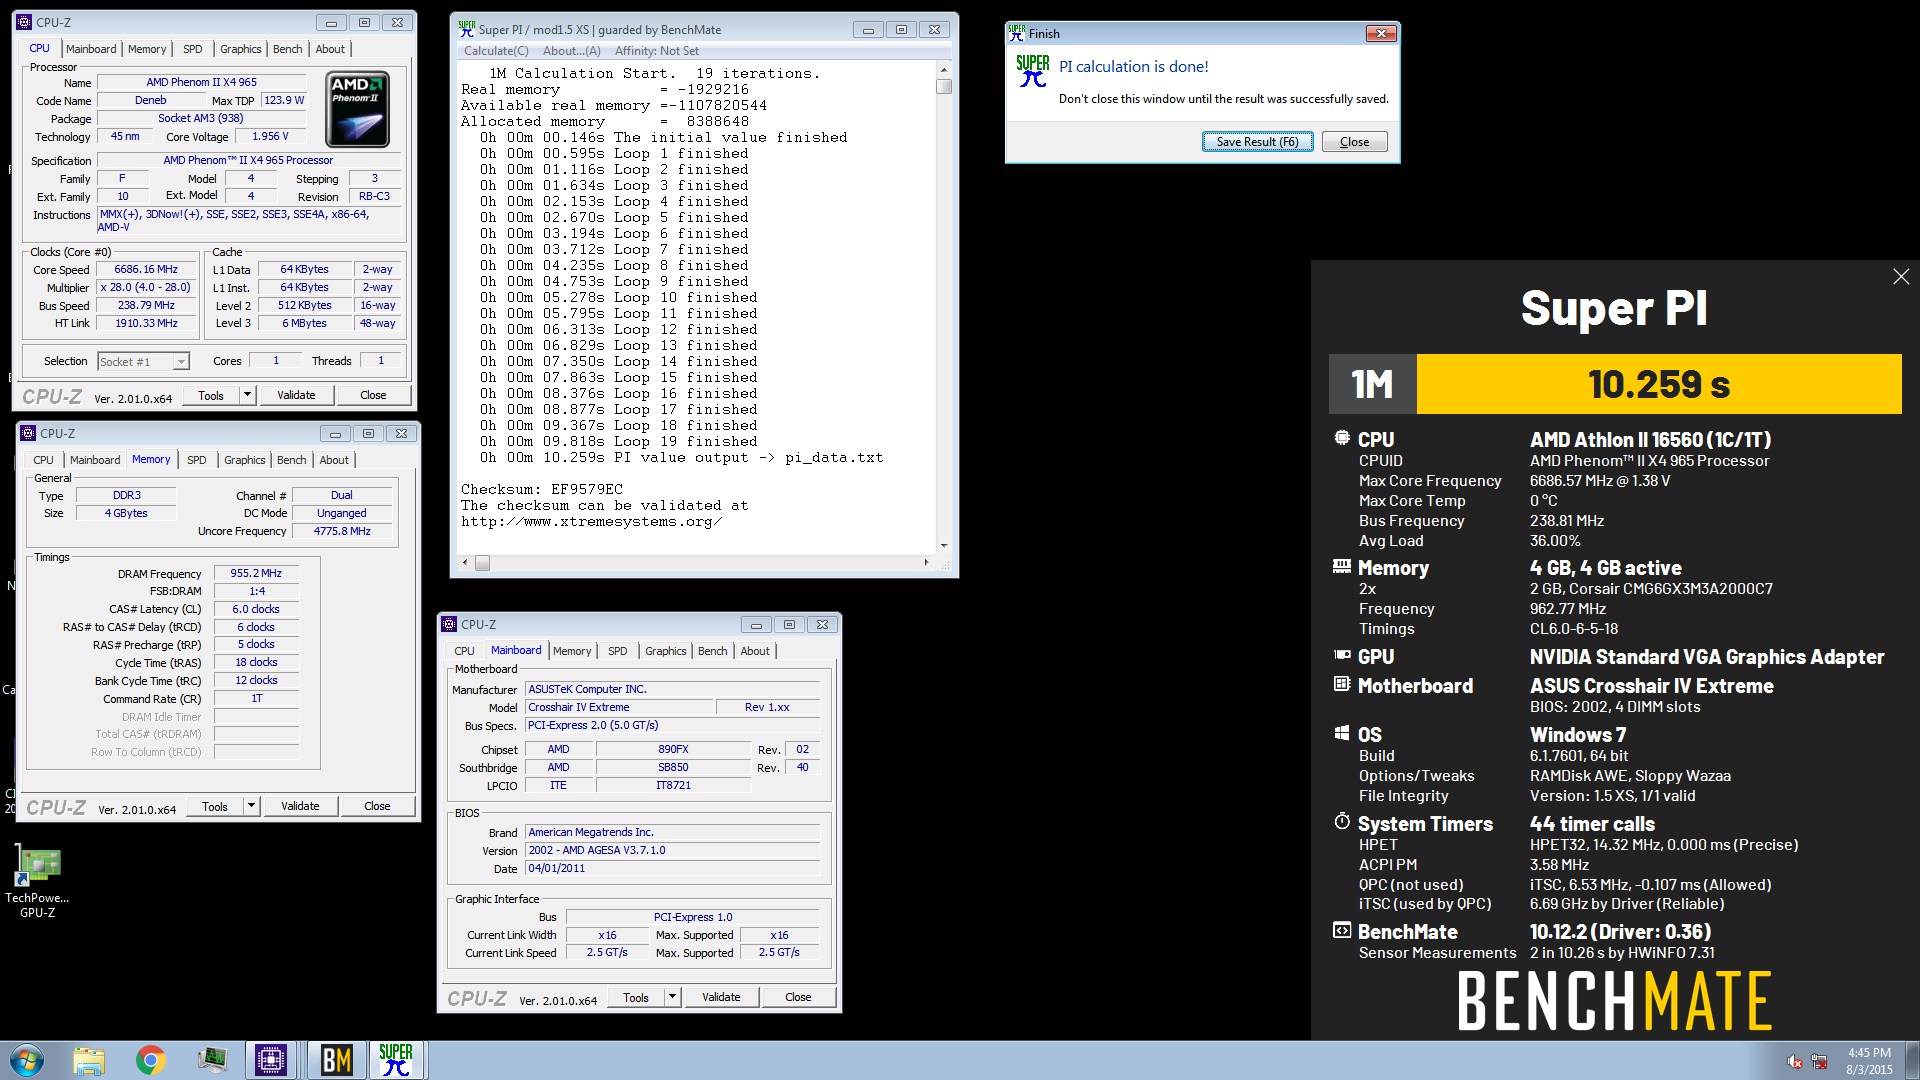Click Save Result (F6) button
Viewport: 1920px width, 1080px height.
tap(1257, 142)
